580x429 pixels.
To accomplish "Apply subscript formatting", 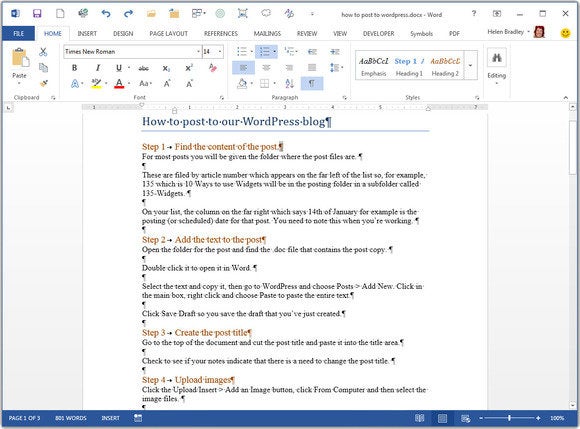I will pyautogui.click(x=166, y=68).
